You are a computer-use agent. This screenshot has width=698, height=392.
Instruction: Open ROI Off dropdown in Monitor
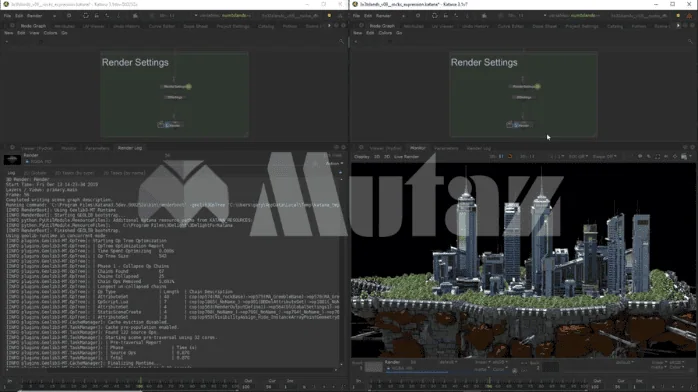coord(578,157)
